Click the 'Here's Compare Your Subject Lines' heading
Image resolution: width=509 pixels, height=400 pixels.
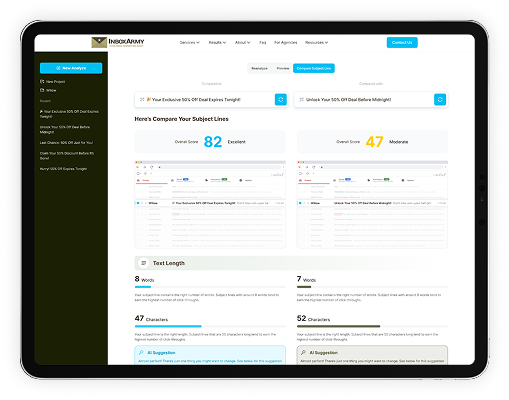click(181, 119)
